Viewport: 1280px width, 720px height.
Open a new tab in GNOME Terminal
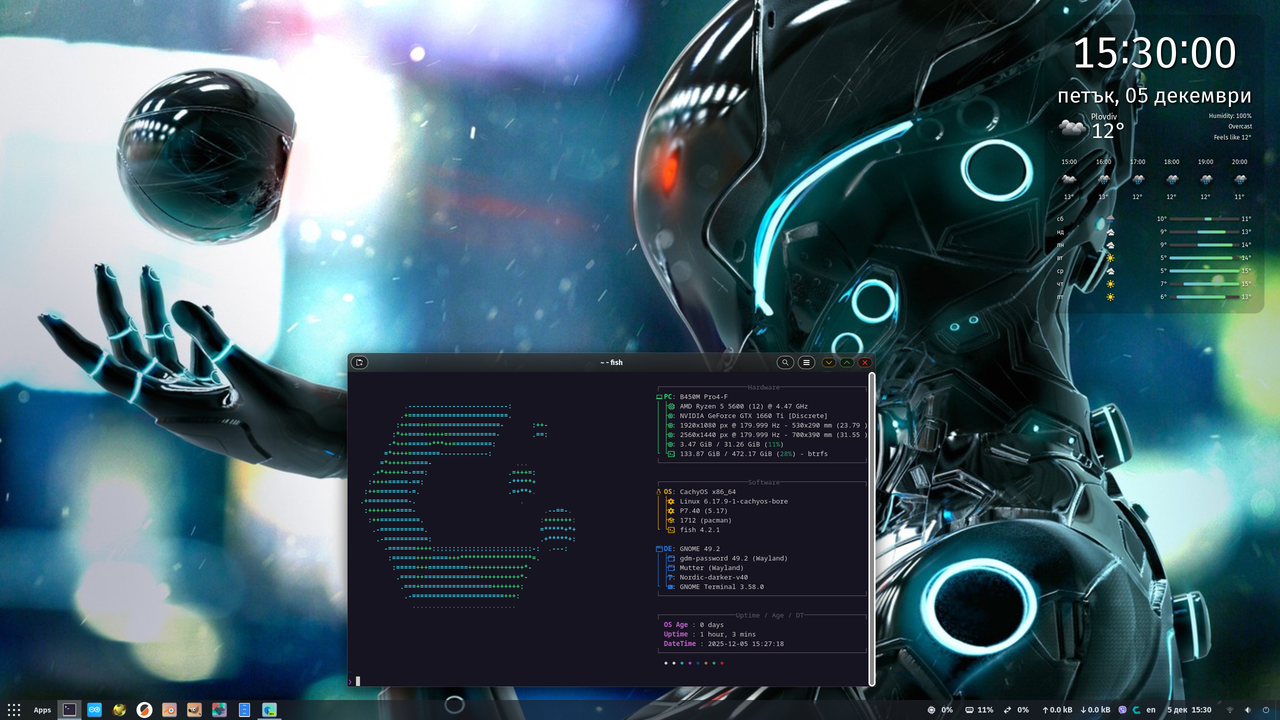pos(360,362)
